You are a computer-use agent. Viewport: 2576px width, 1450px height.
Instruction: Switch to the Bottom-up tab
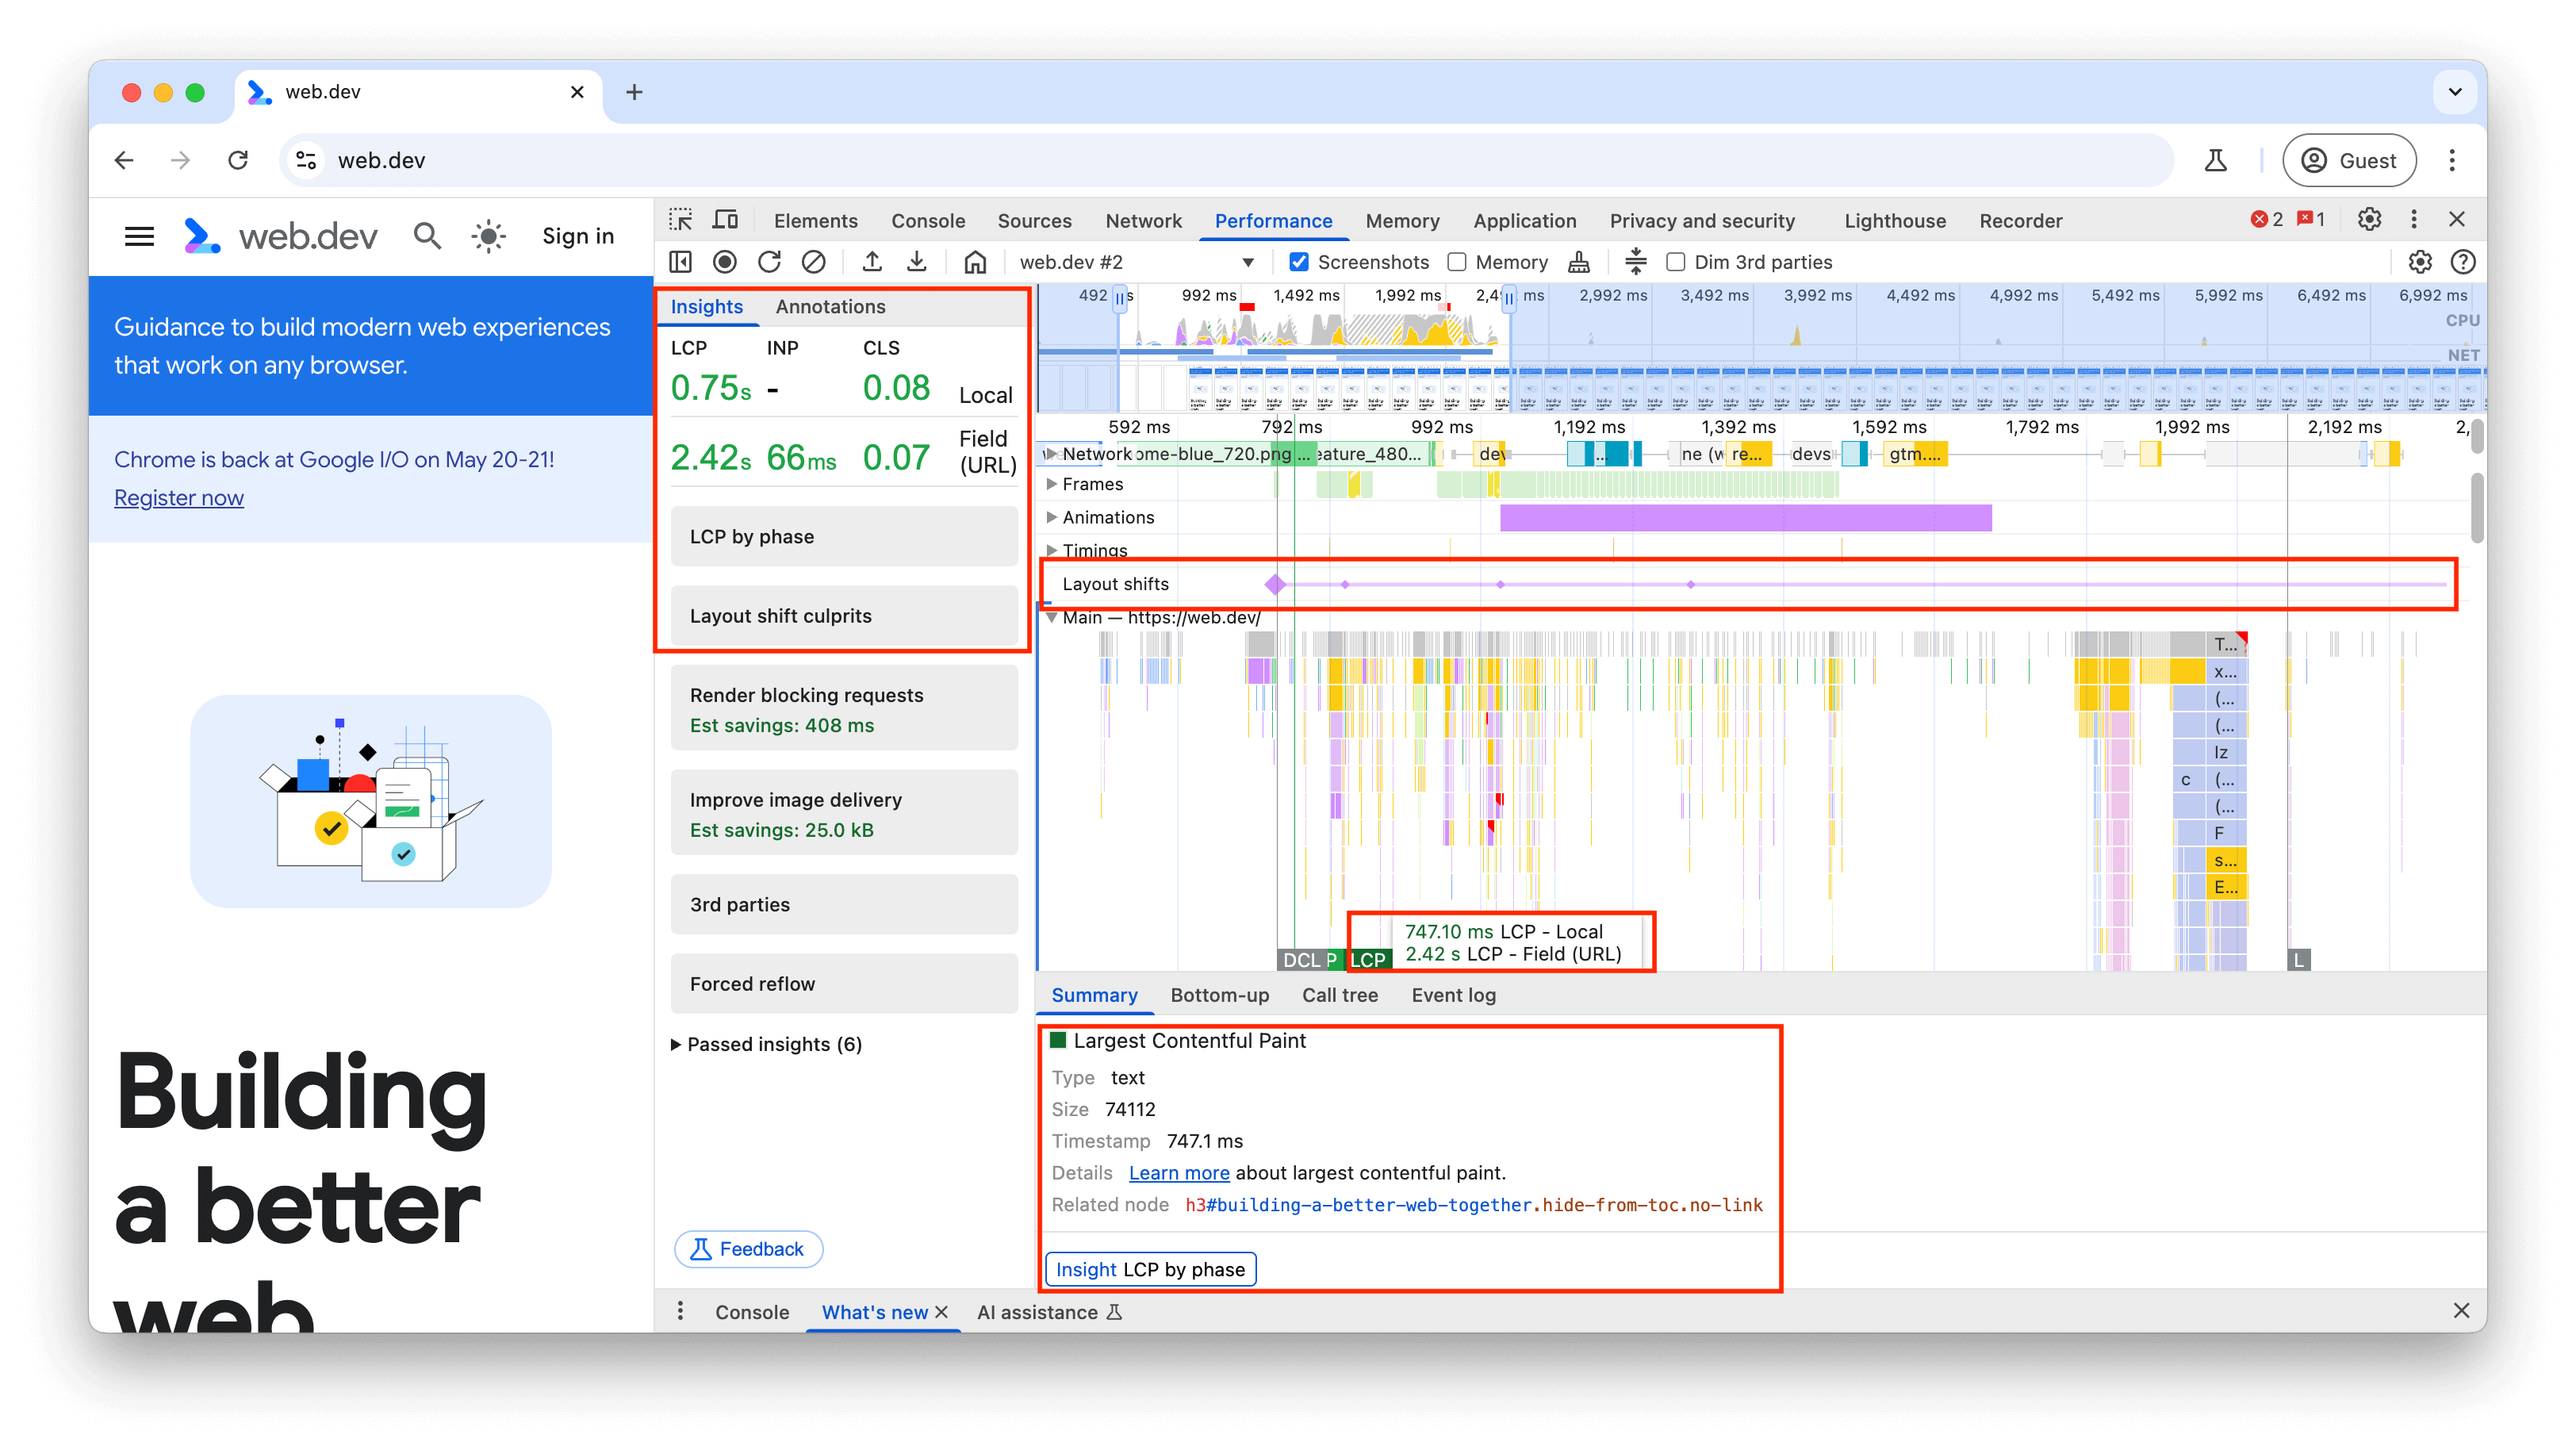tap(1221, 995)
